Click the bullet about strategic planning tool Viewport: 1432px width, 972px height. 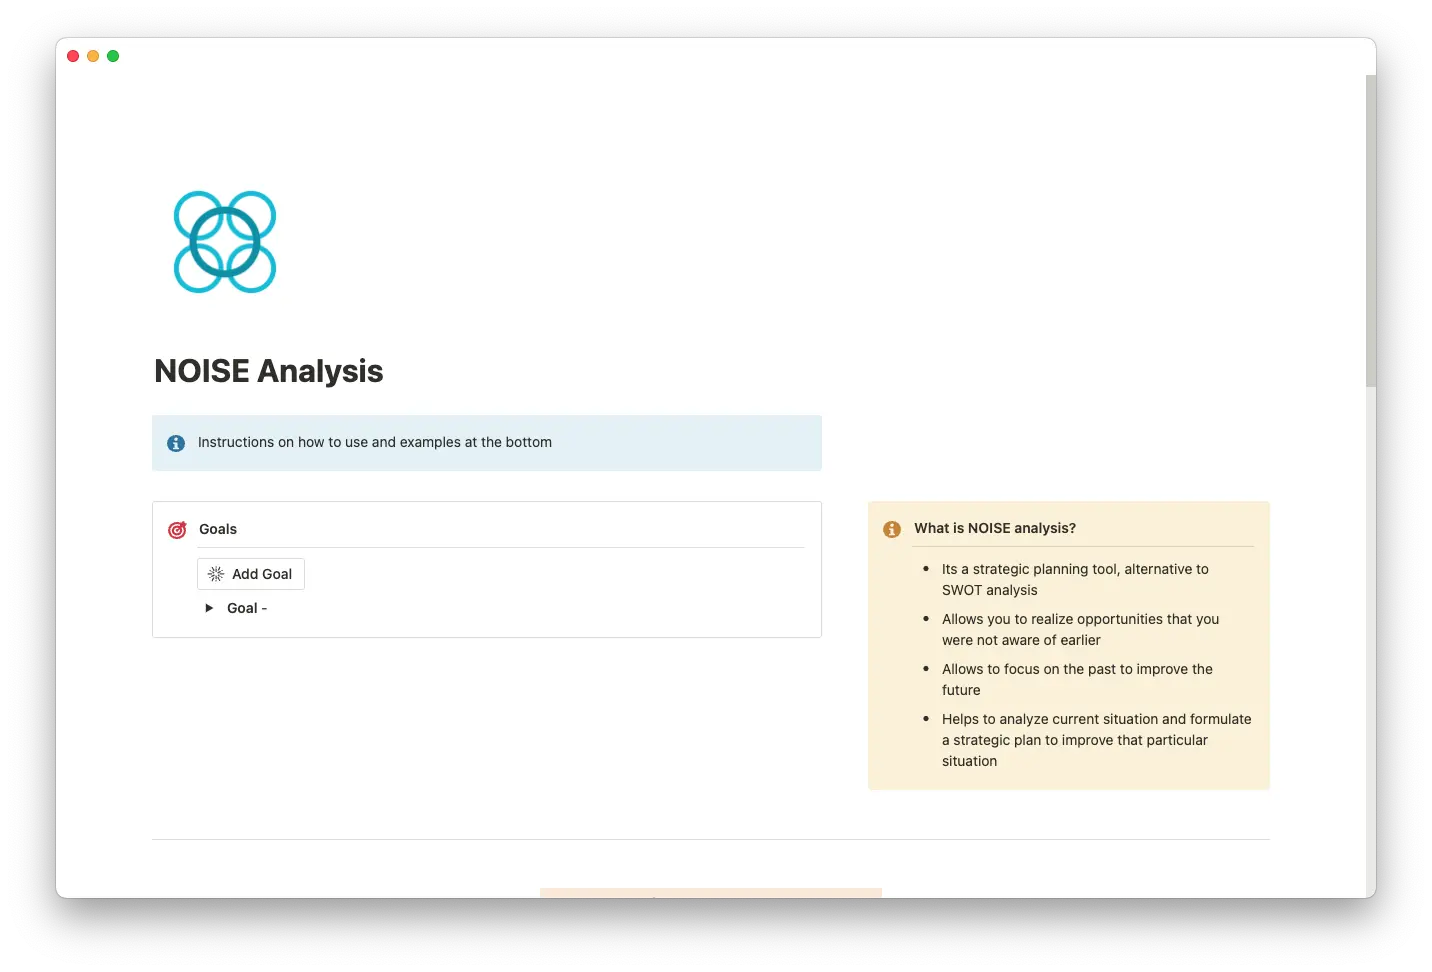point(1075,579)
